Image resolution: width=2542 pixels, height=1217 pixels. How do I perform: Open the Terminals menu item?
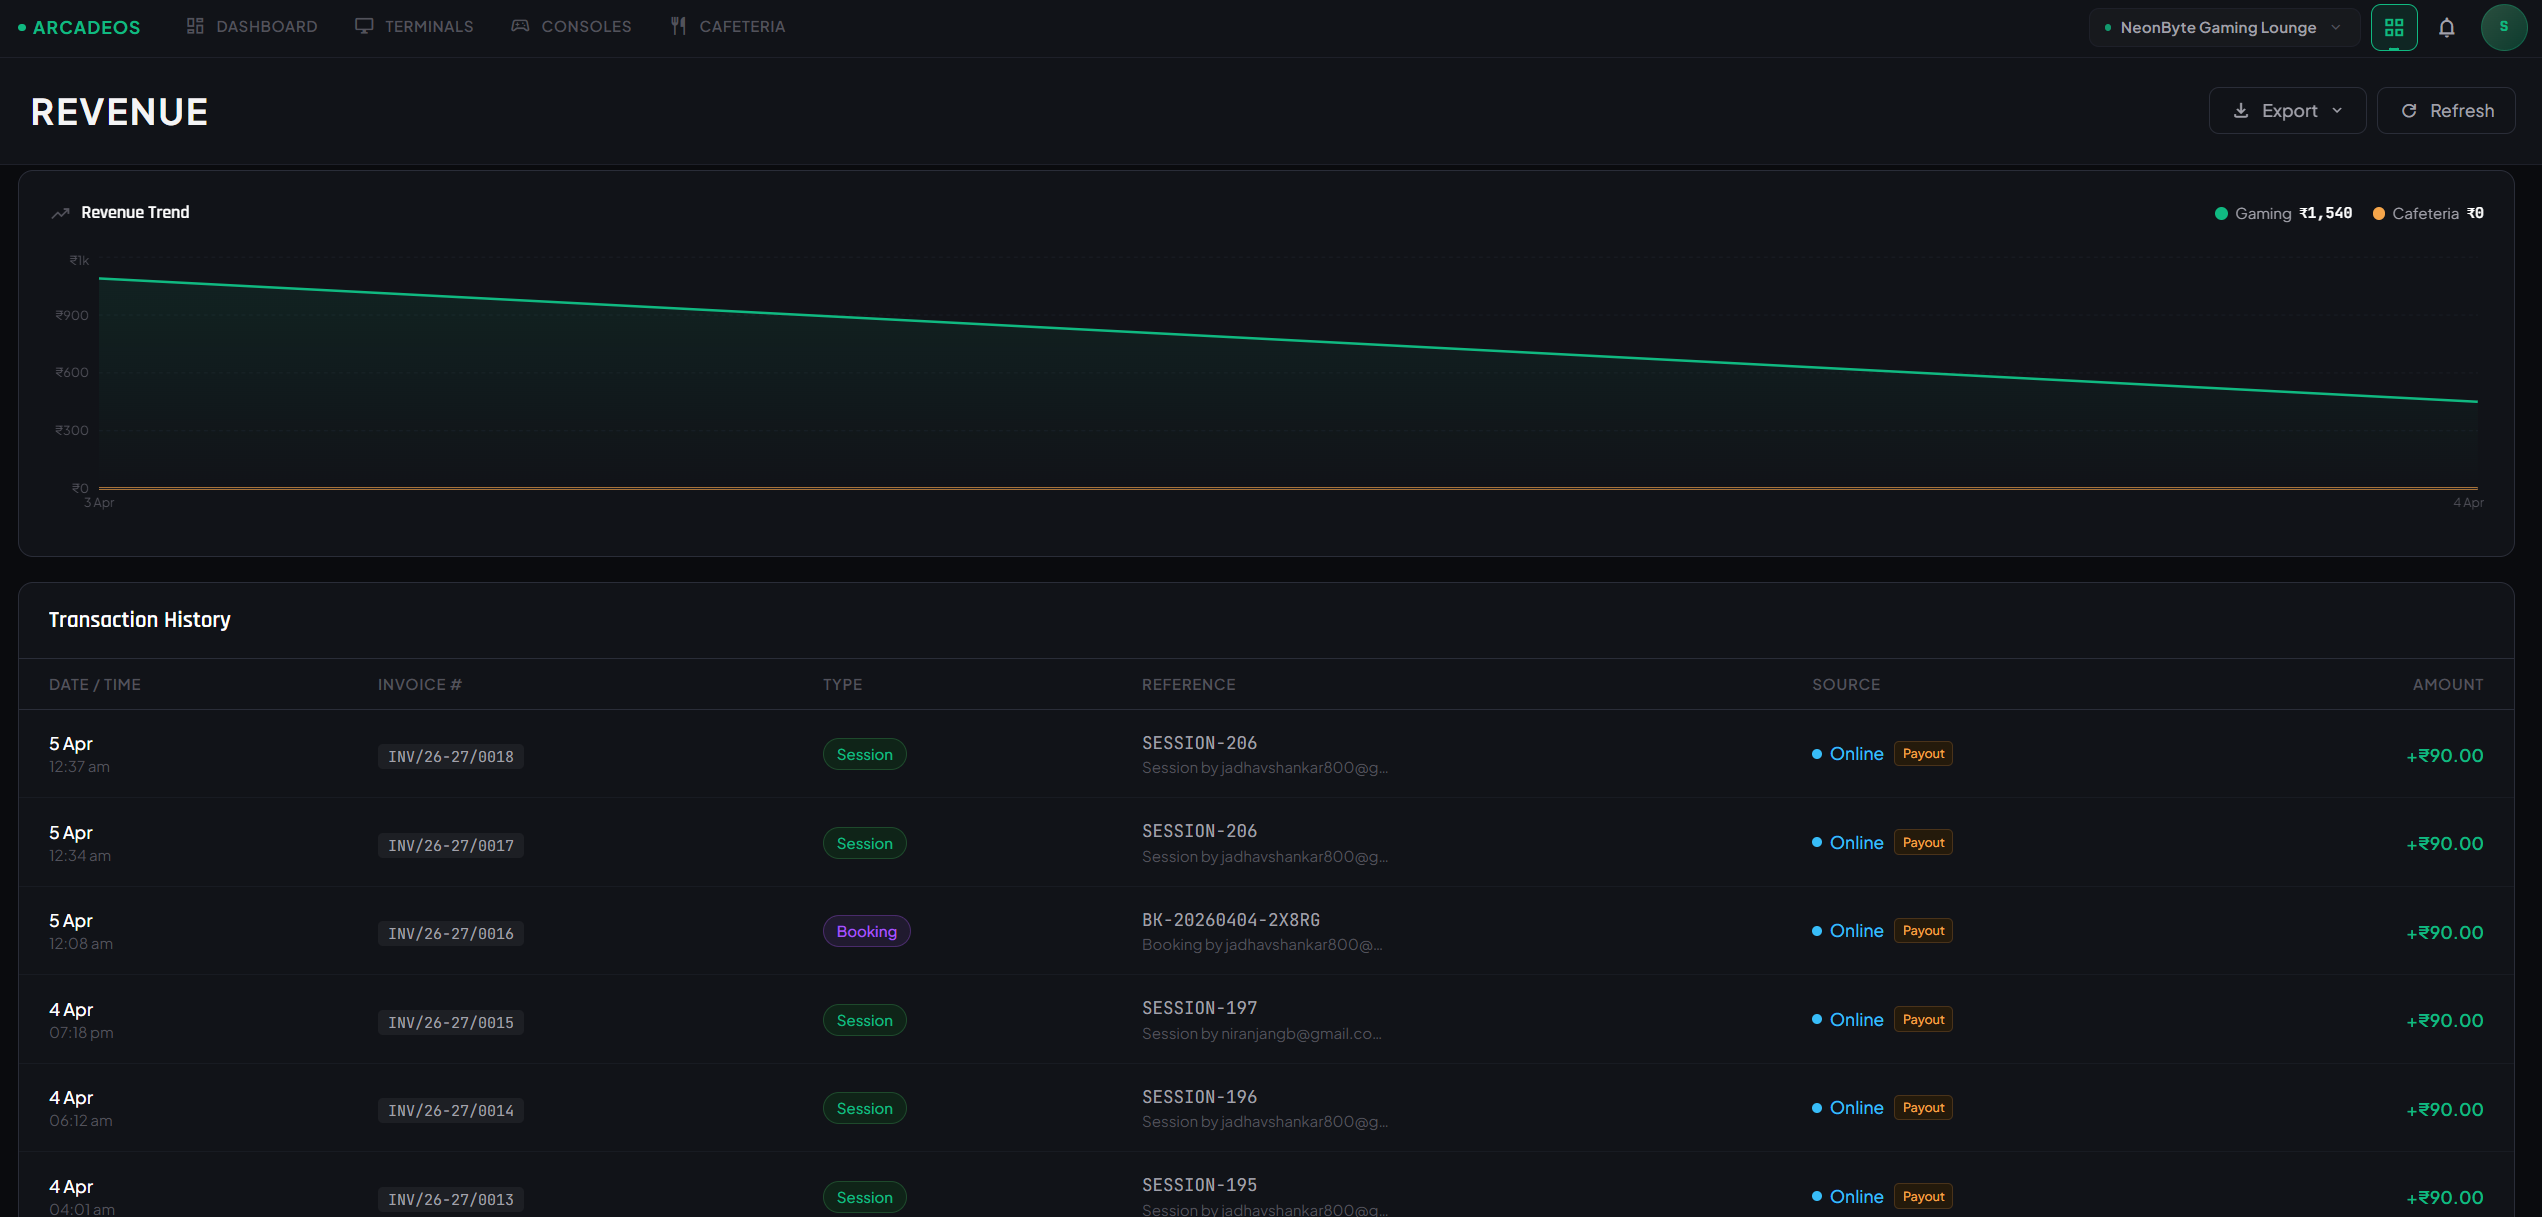(x=414, y=27)
